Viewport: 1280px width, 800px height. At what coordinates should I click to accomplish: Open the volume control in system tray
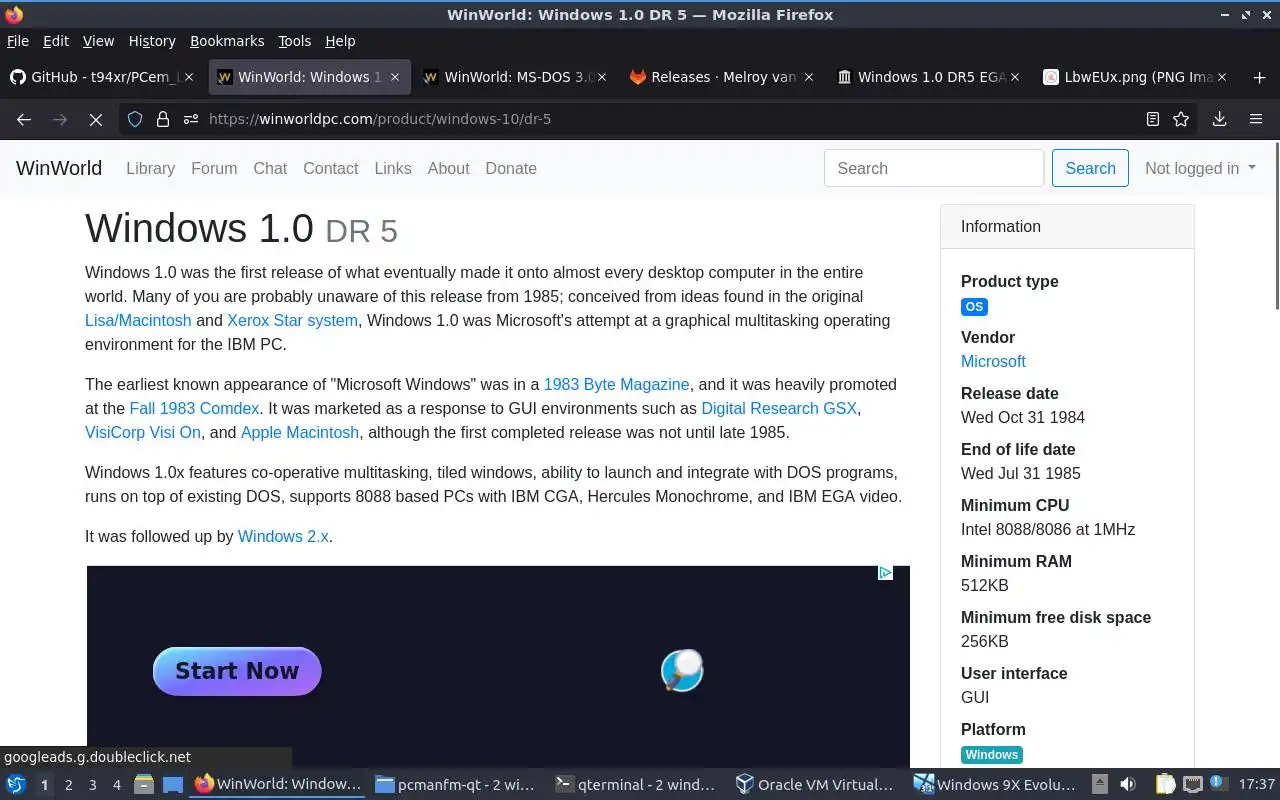[x=1128, y=785]
